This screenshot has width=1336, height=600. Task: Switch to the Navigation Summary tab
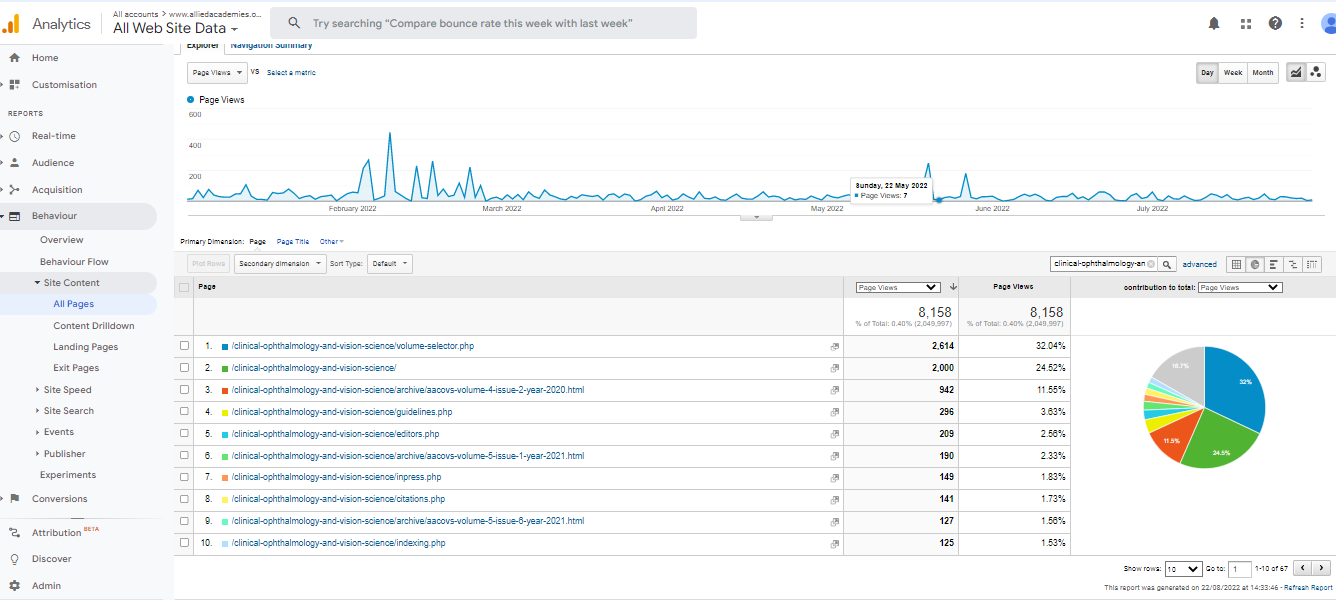pos(271,45)
